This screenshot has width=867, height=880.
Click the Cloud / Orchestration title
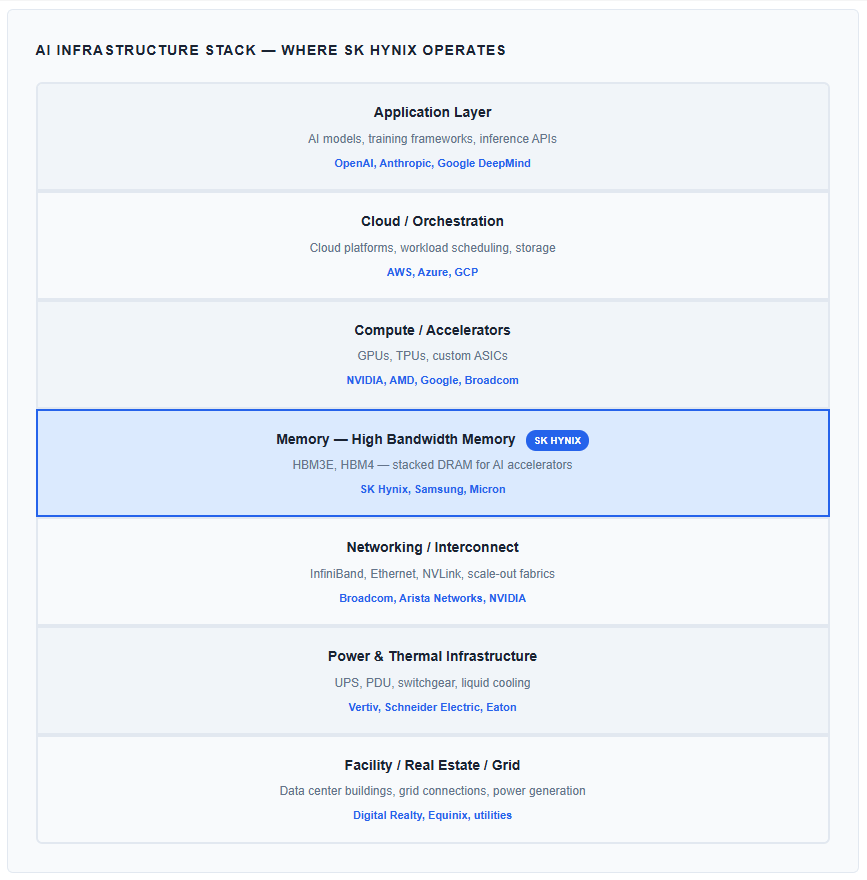tap(432, 221)
